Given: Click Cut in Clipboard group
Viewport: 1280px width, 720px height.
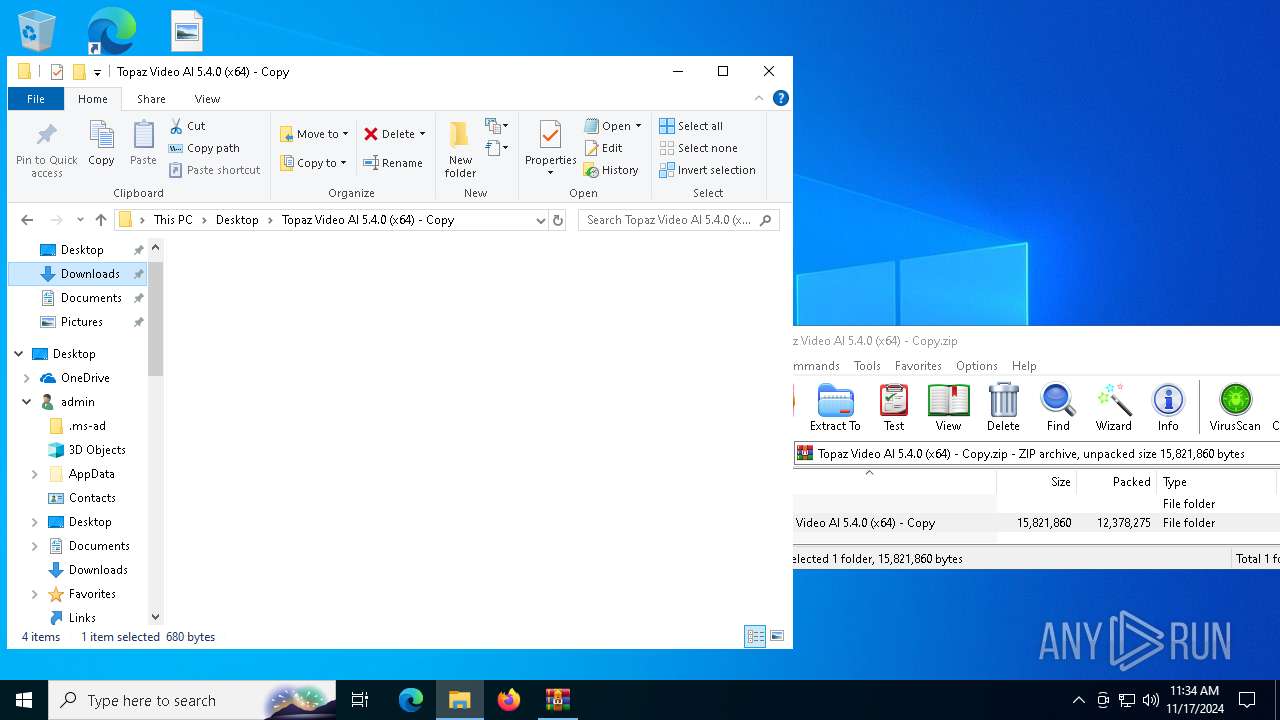Looking at the screenshot, I should click(187, 126).
